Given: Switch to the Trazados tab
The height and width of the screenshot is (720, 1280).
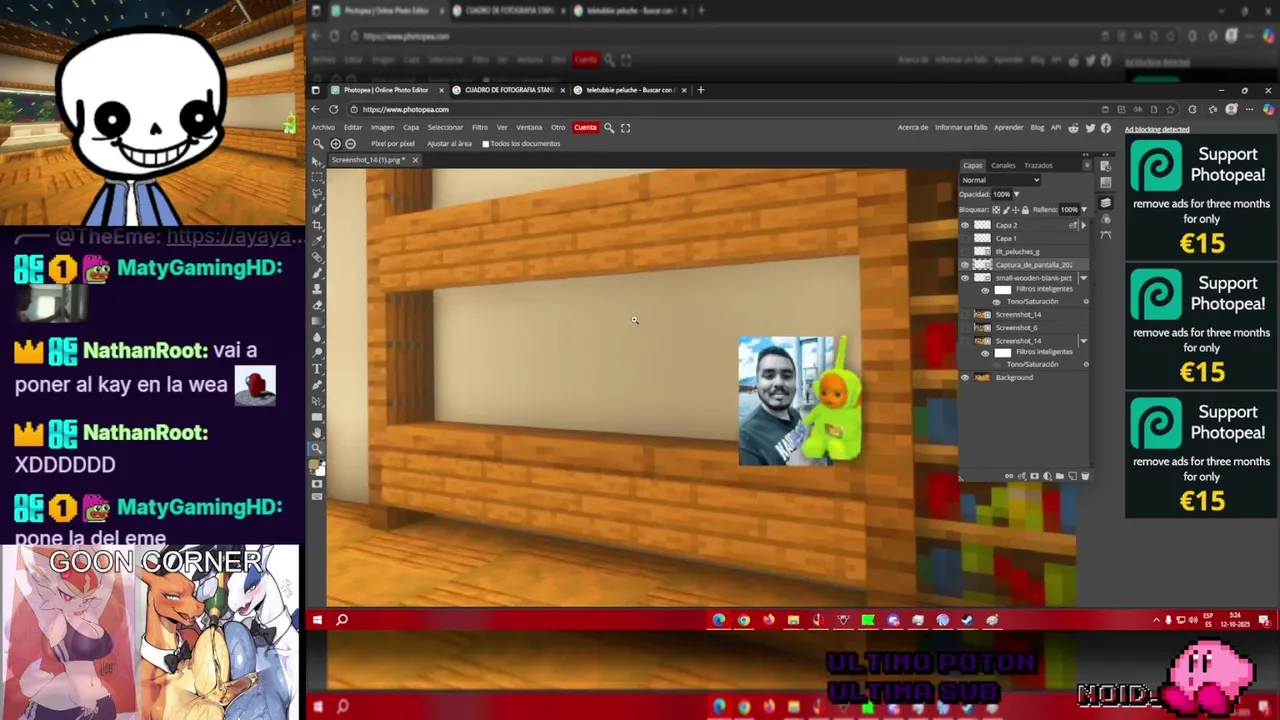Looking at the screenshot, I should tap(1038, 165).
